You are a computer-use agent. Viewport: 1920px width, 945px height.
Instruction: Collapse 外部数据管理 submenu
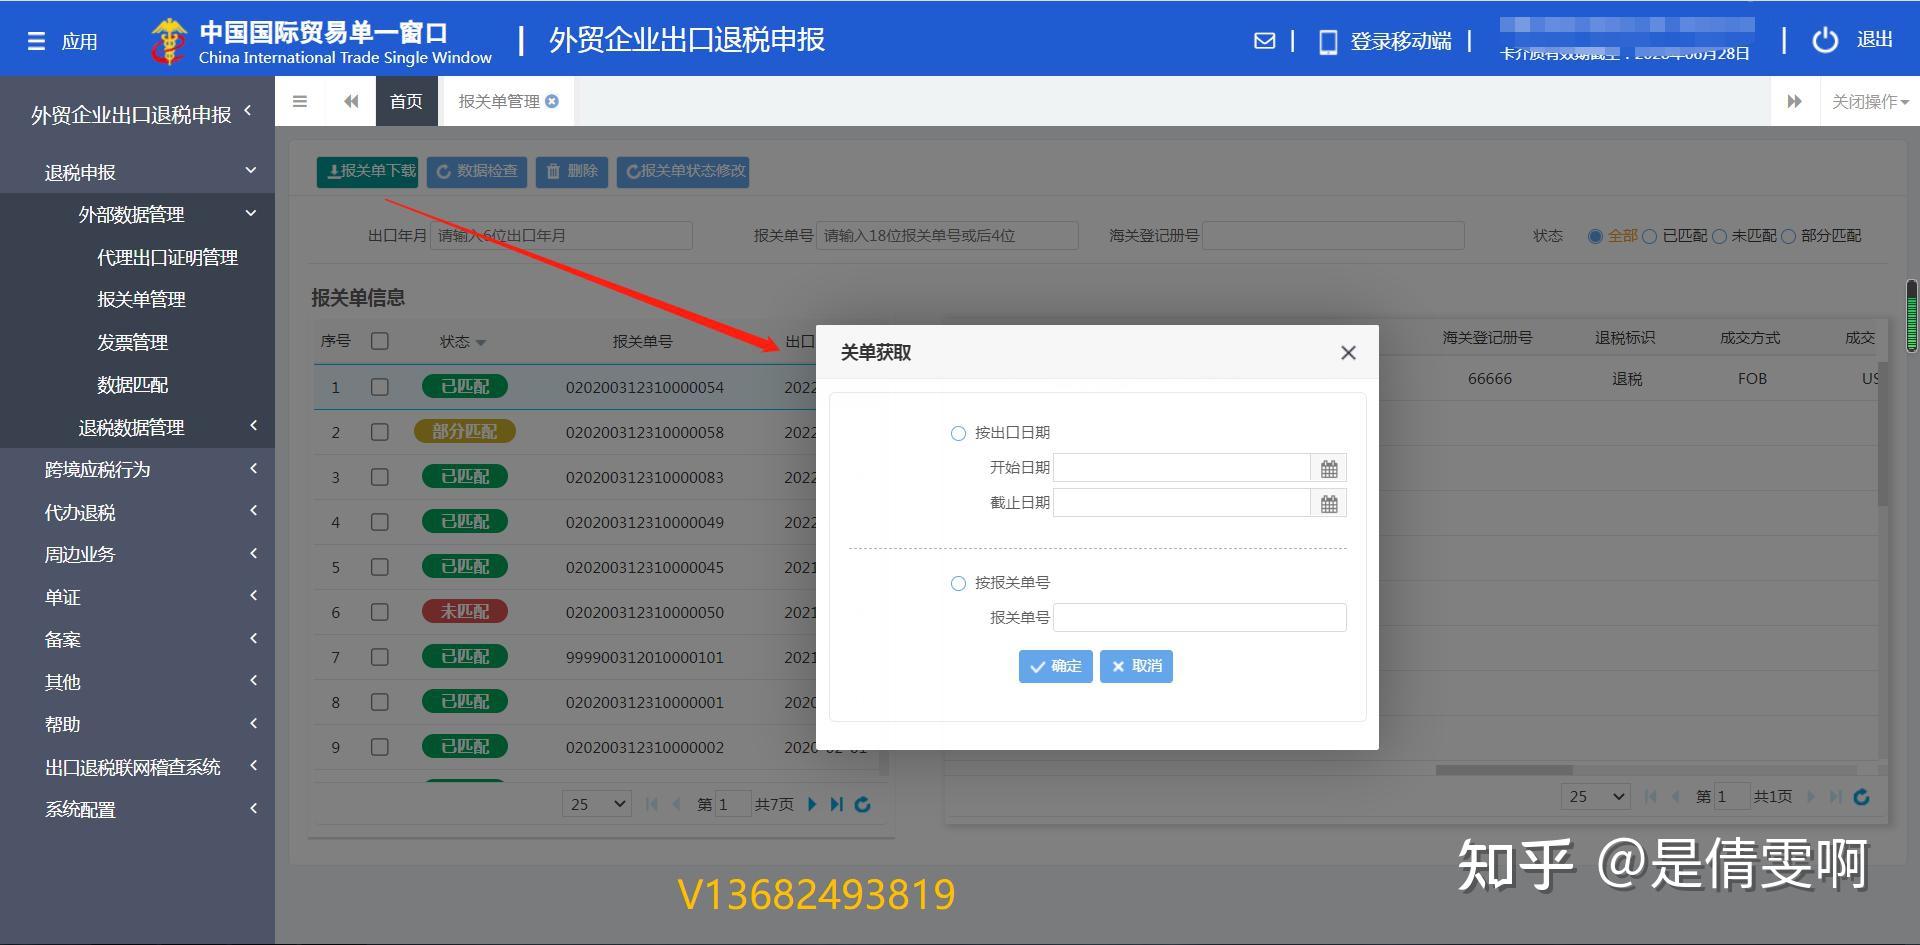(x=251, y=213)
